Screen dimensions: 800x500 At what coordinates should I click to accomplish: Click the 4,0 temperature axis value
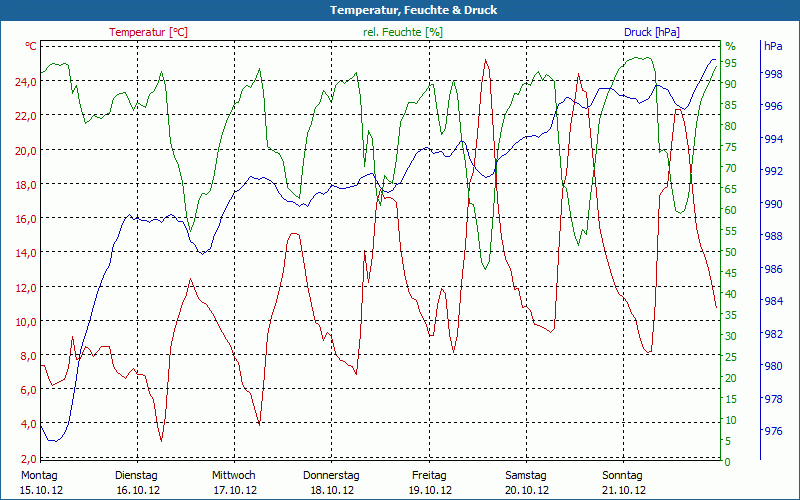[x=29, y=424]
